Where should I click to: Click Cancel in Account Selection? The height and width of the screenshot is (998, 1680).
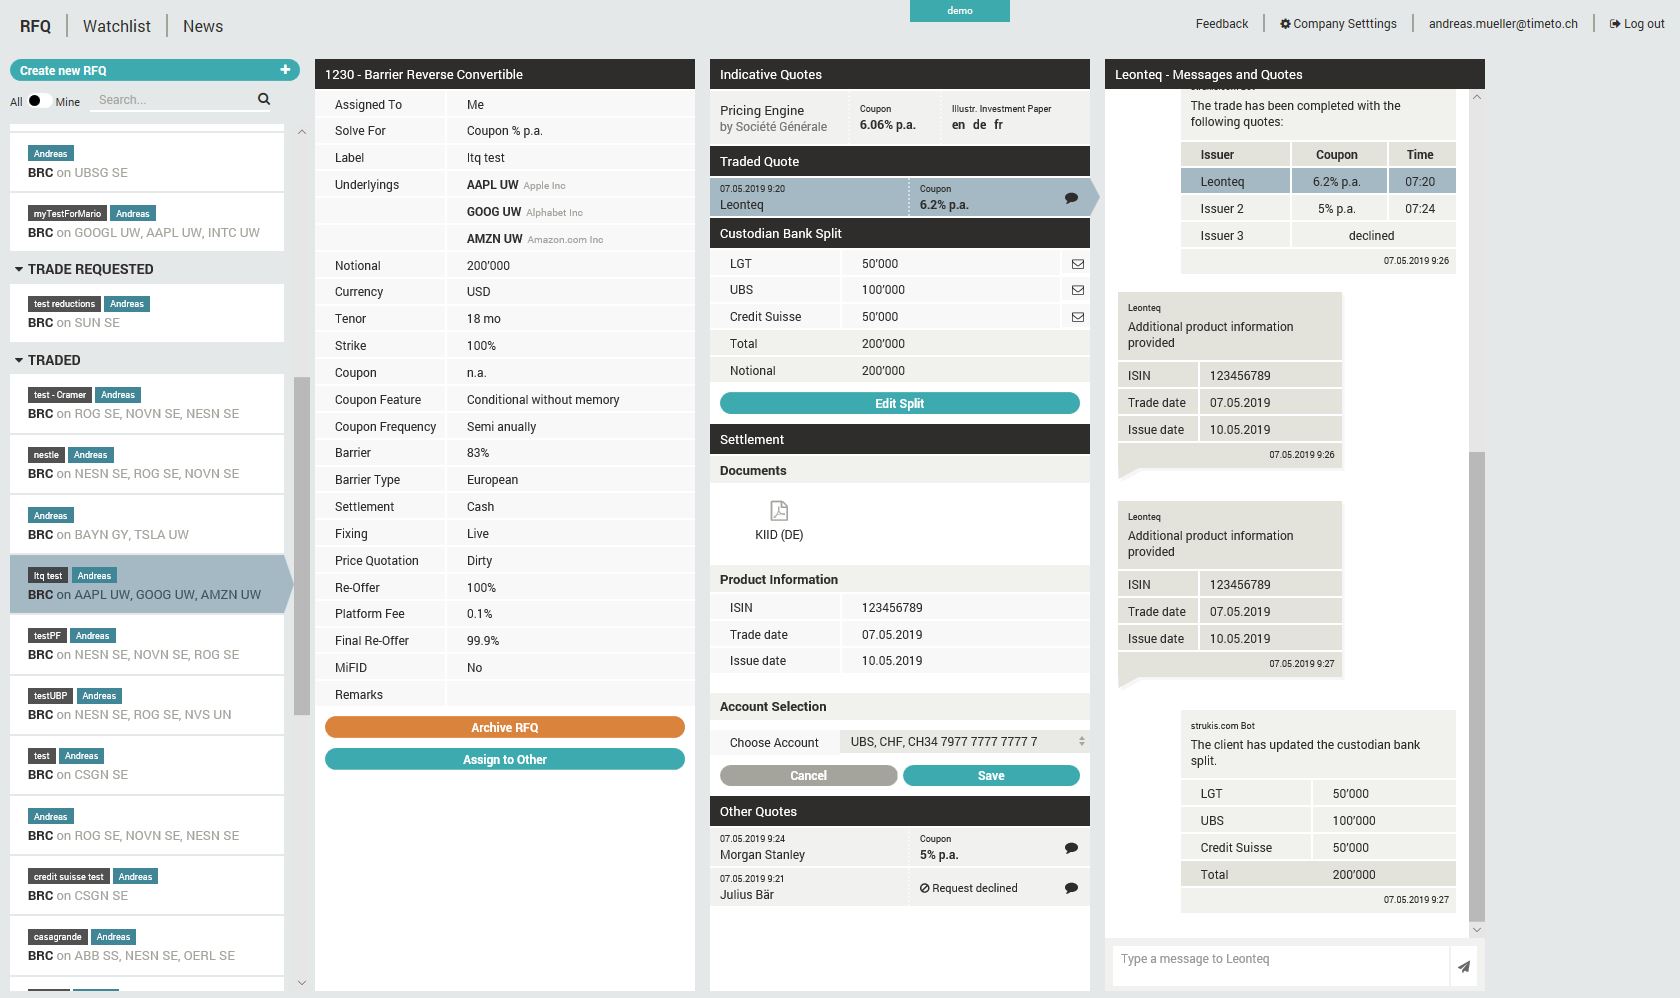[x=809, y=776]
